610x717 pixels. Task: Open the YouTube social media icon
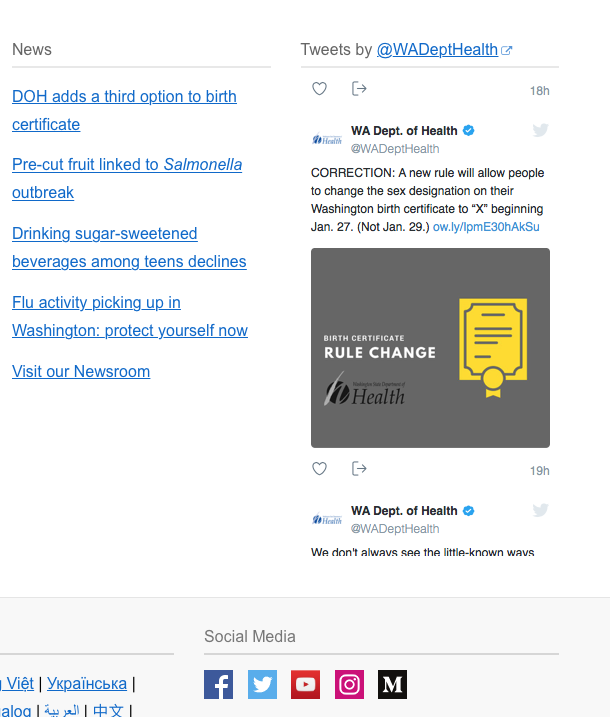(306, 684)
